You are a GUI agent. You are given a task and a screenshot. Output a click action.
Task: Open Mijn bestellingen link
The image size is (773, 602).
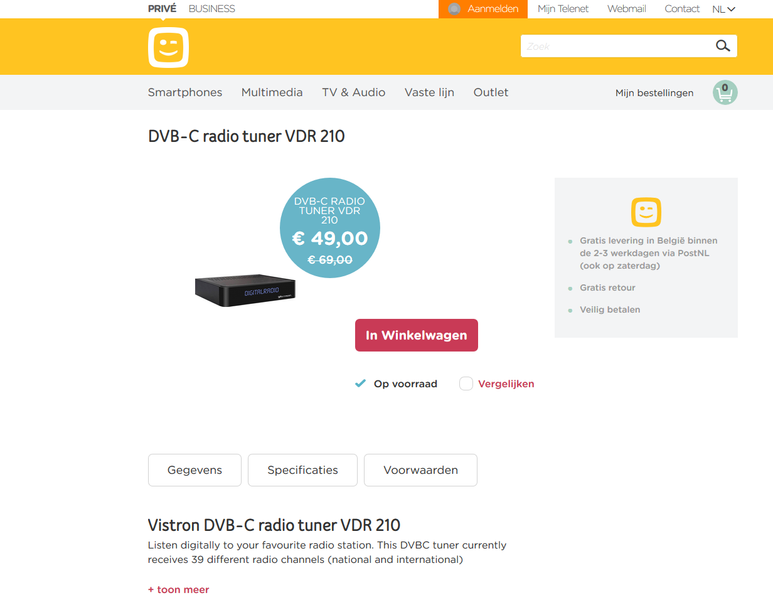(654, 93)
